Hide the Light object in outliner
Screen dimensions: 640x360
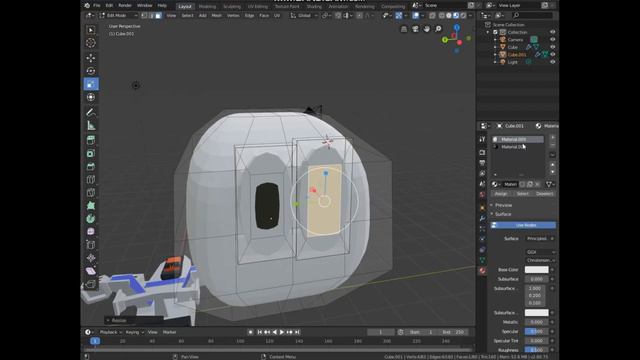(x=553, y=62)
